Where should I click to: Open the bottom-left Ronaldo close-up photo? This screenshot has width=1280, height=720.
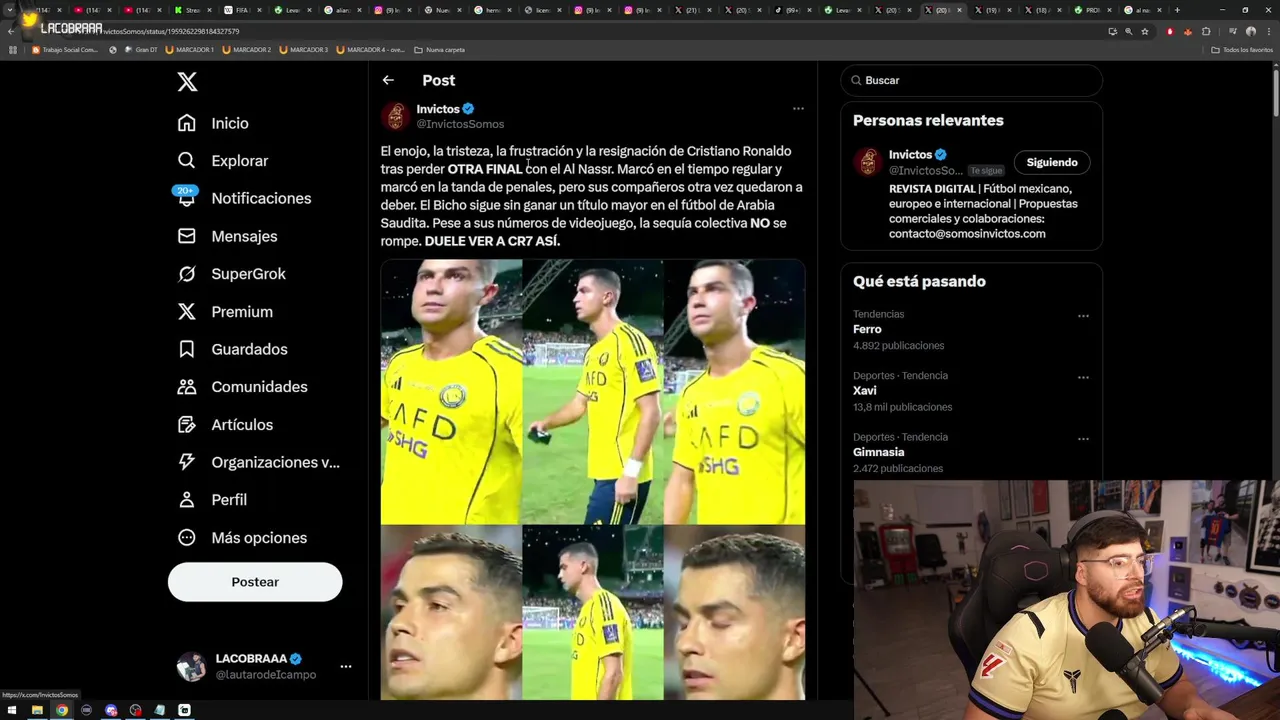451,613
